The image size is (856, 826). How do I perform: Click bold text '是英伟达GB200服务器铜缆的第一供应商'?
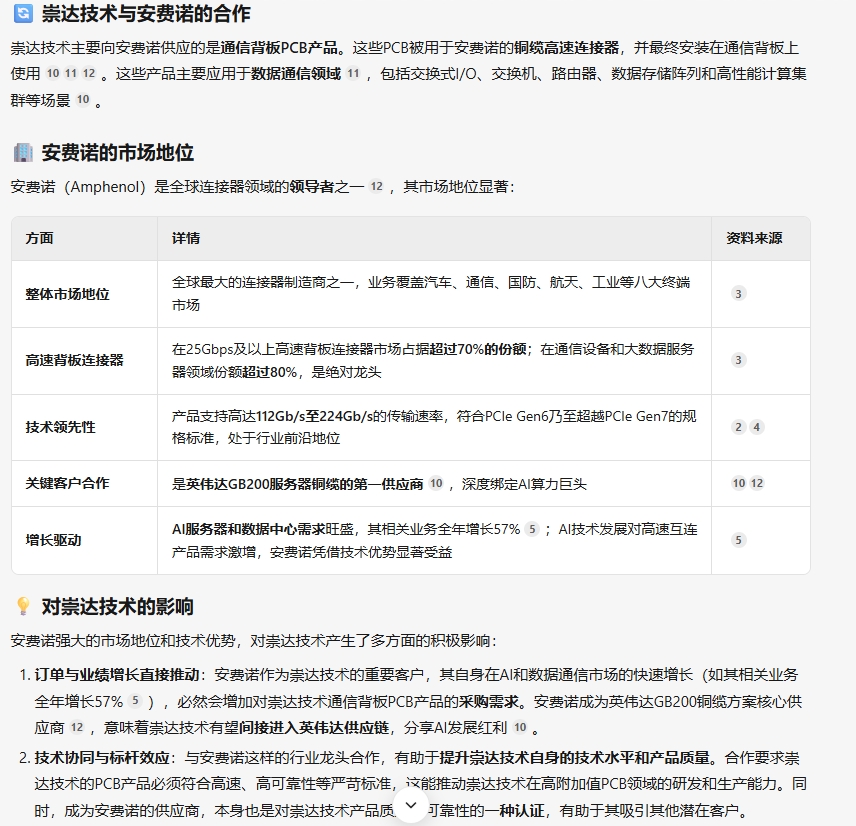point(298,484)
